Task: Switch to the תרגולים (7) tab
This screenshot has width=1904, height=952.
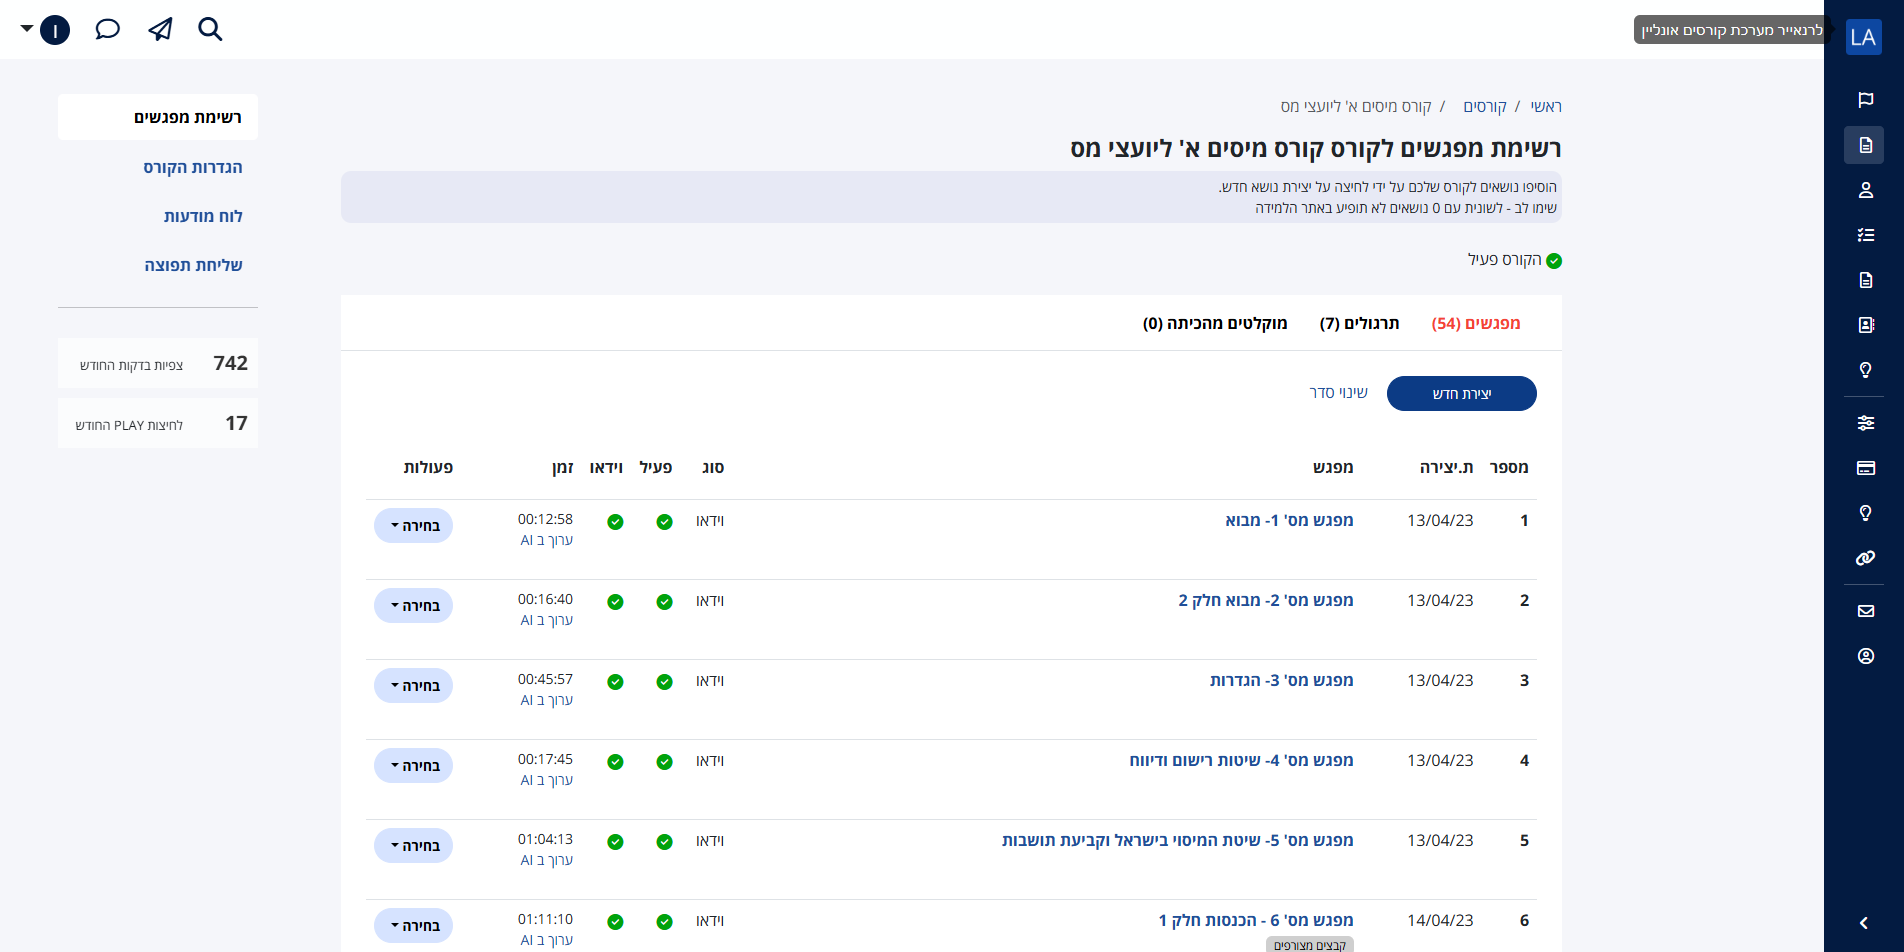Action: (x=1359, y=323)
